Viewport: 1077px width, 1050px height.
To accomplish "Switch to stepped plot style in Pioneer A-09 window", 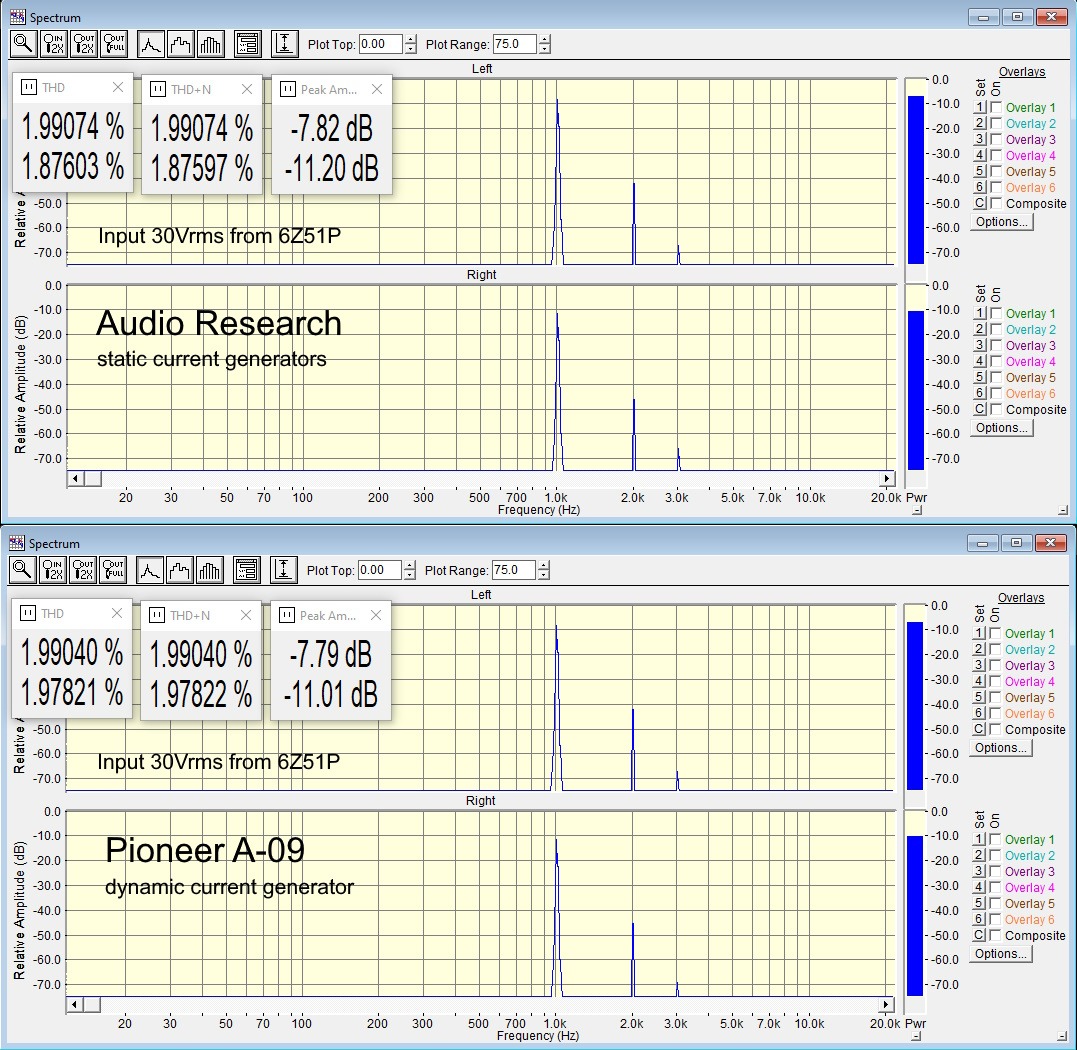I will 179,570.
